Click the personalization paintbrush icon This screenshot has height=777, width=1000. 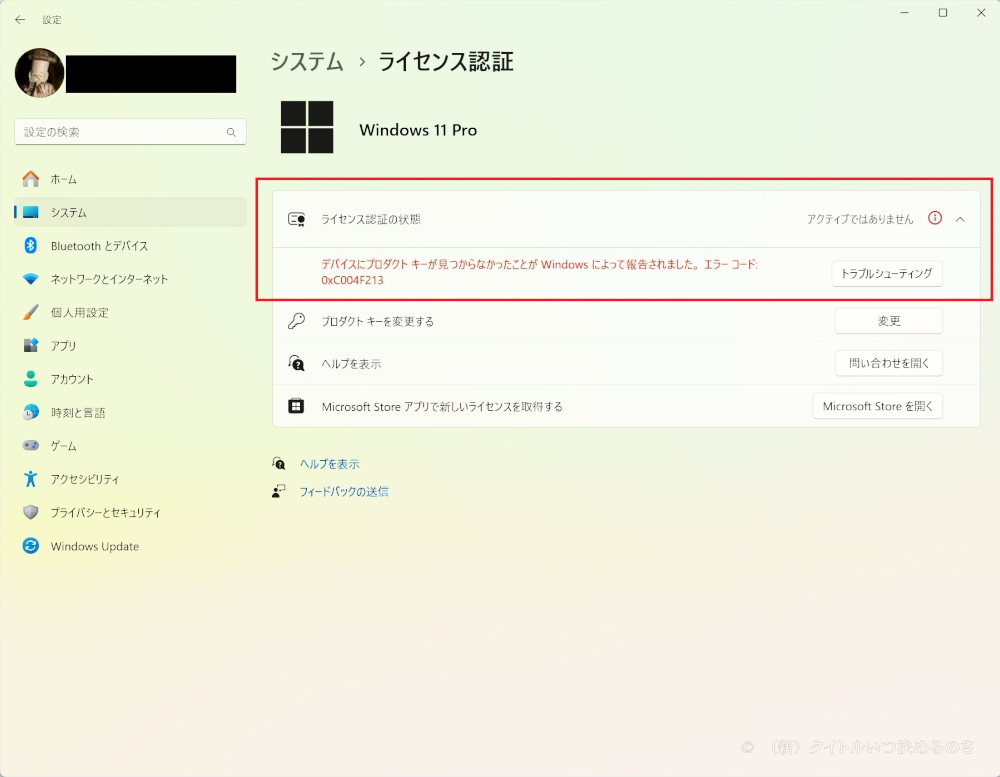31,313
